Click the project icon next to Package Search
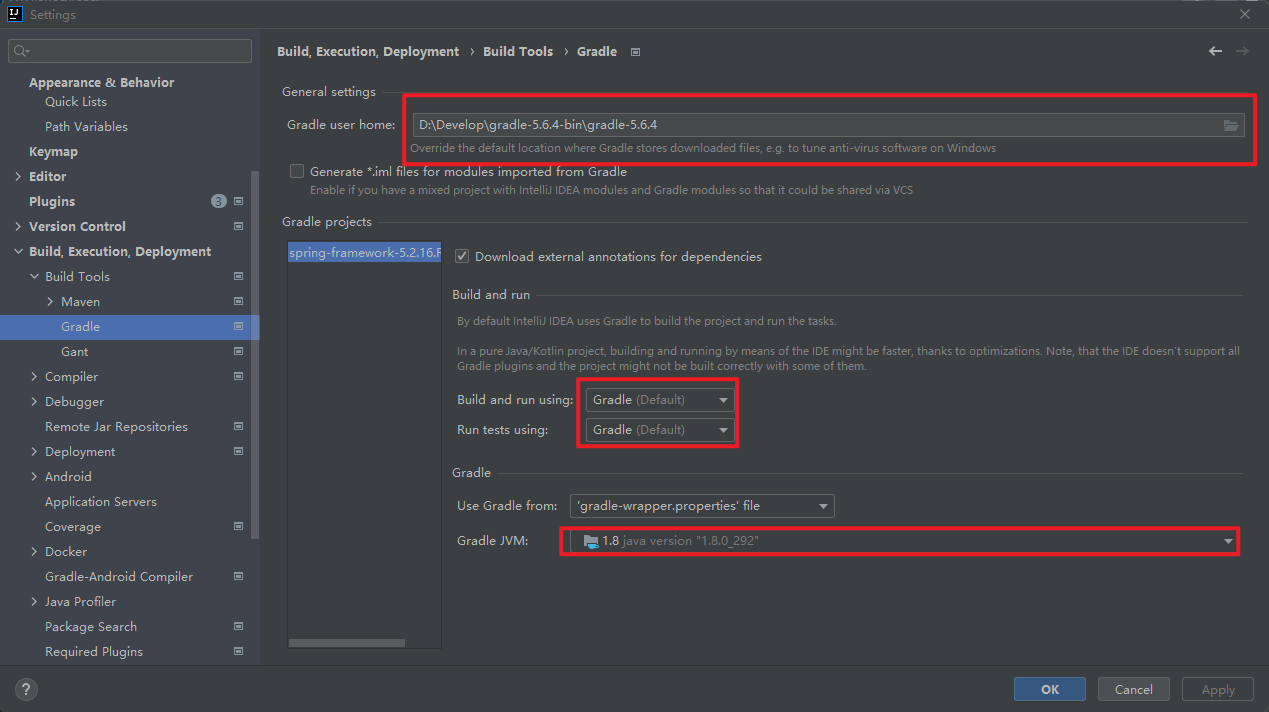The height and width of the screenshot is (712, 1269). click(x=238, y=626)
